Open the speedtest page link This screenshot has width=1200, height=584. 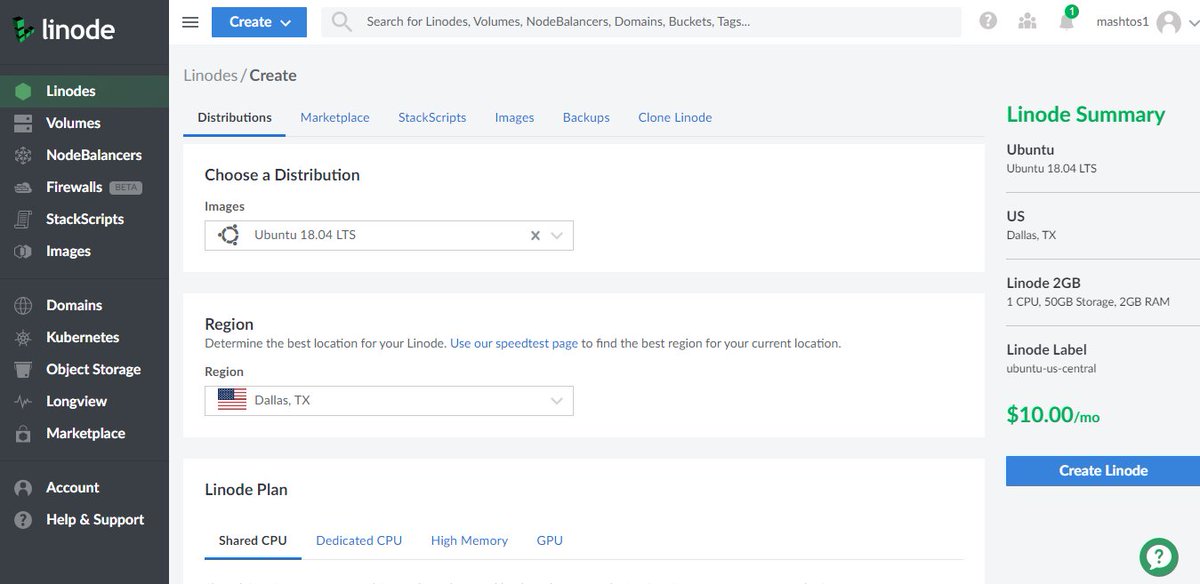pos(514,343)
